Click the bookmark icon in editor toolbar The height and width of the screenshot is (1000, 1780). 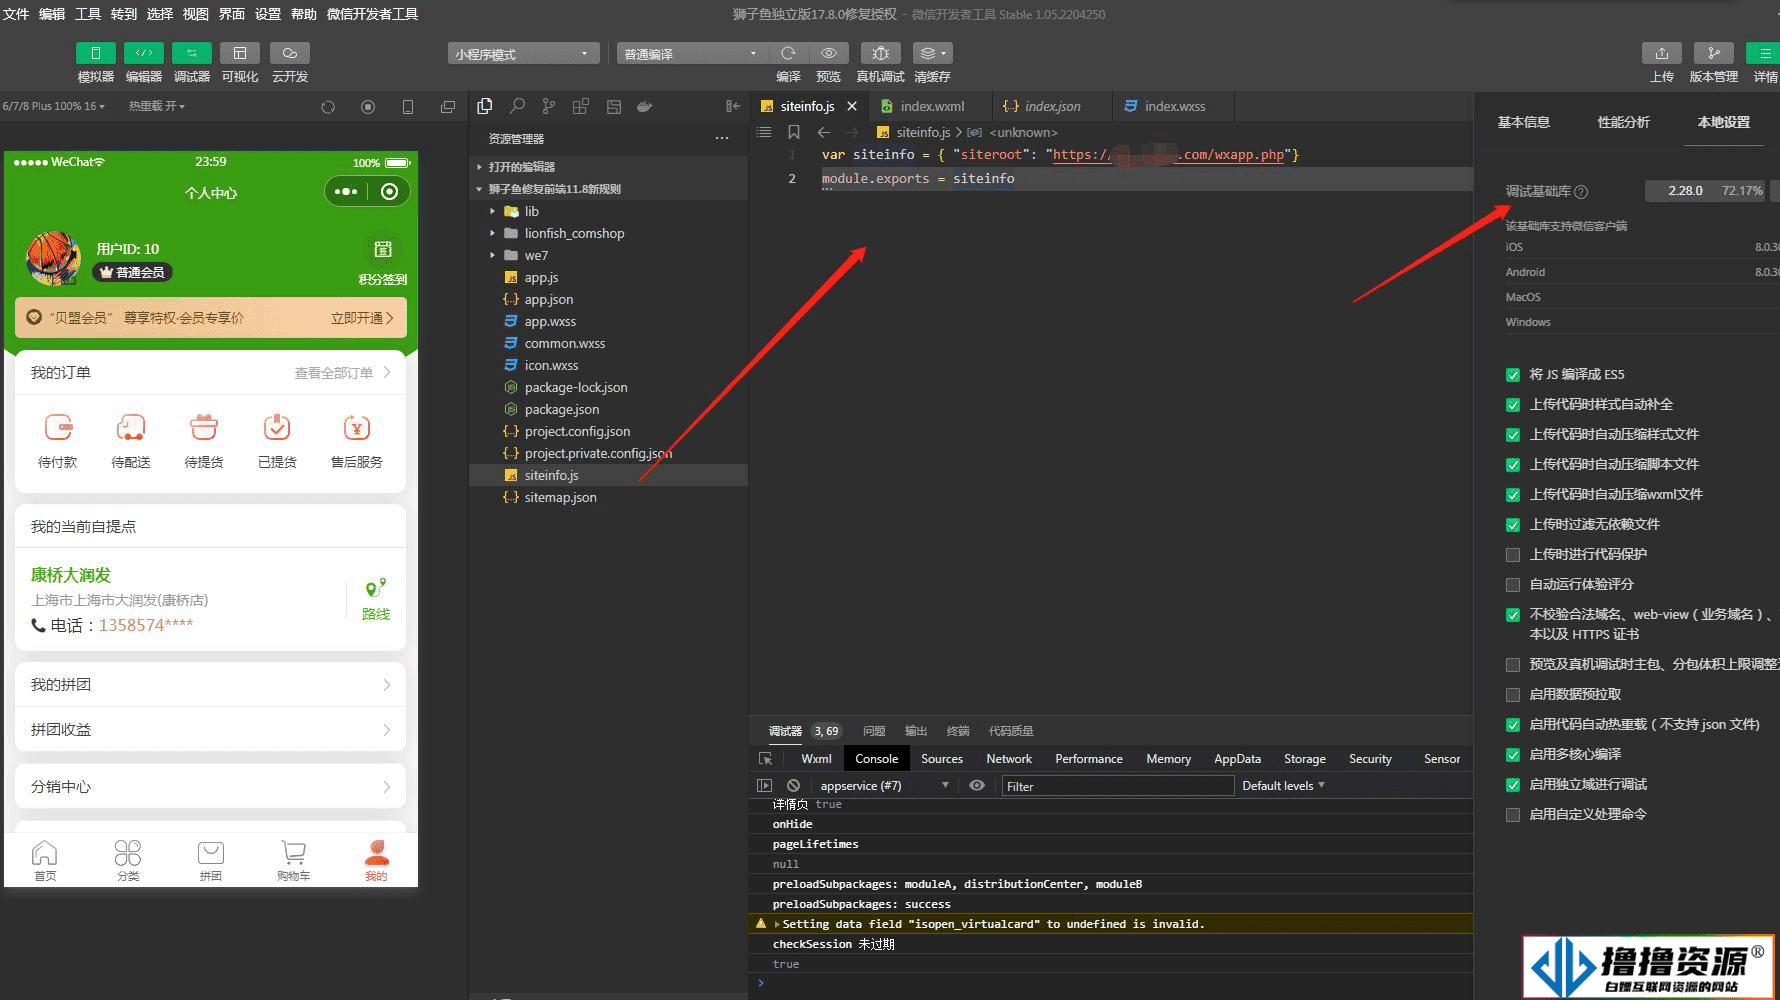point(794,132)
